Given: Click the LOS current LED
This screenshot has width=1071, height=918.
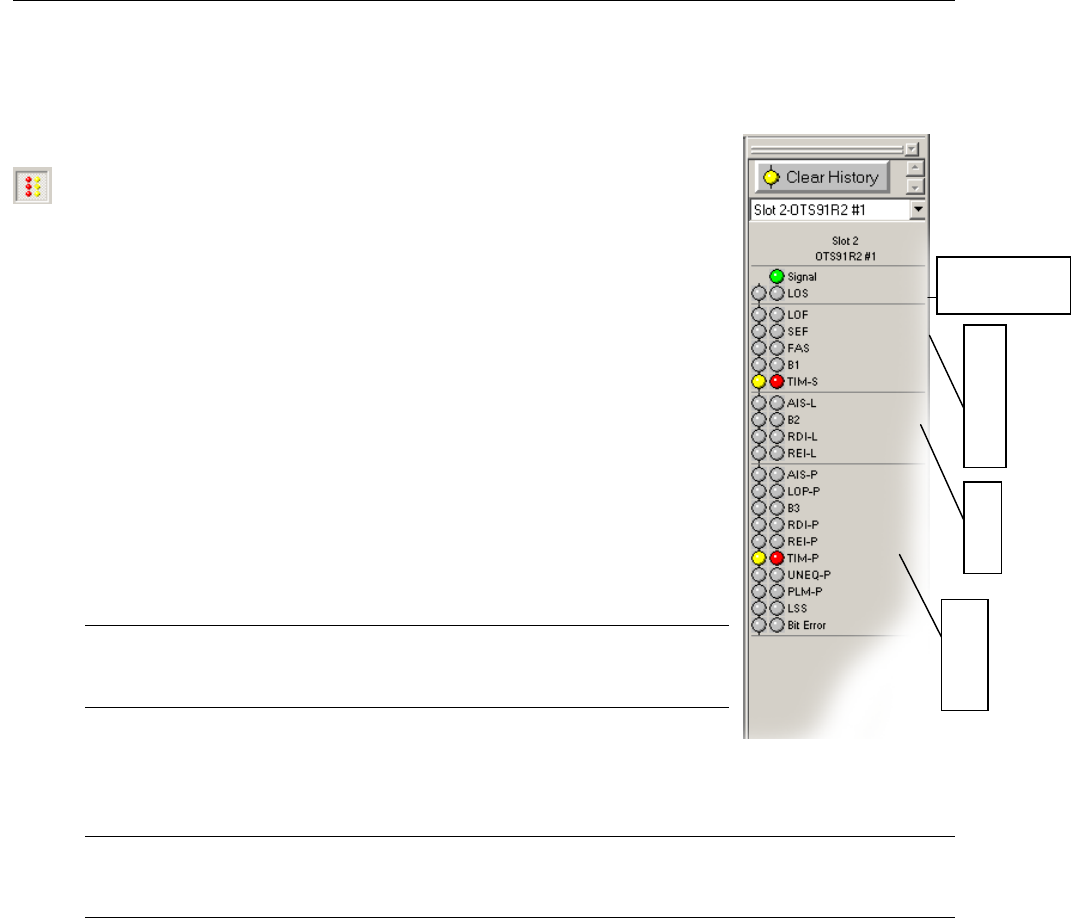Looking at the screenshot, I should [x=777, y=294].
